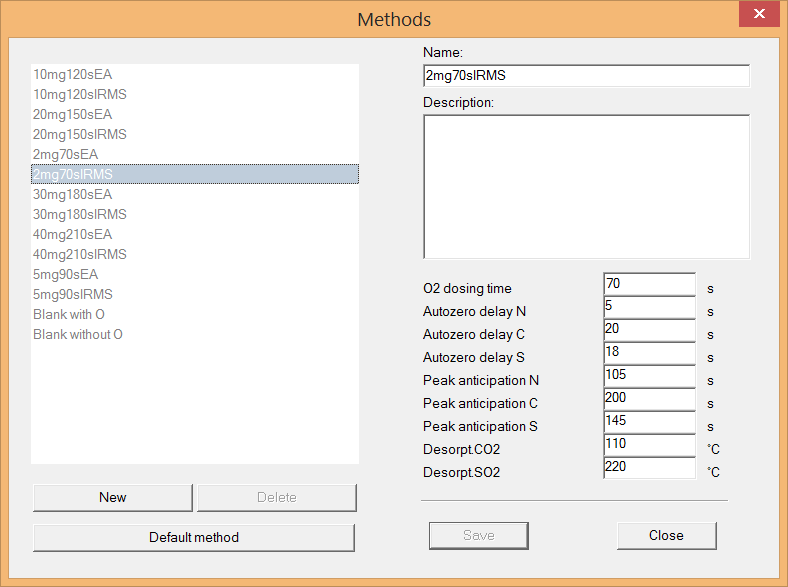Focus the Description text area
Image resolution: width=788 pixels, height=587 pixels.
(x=585, y=187)
